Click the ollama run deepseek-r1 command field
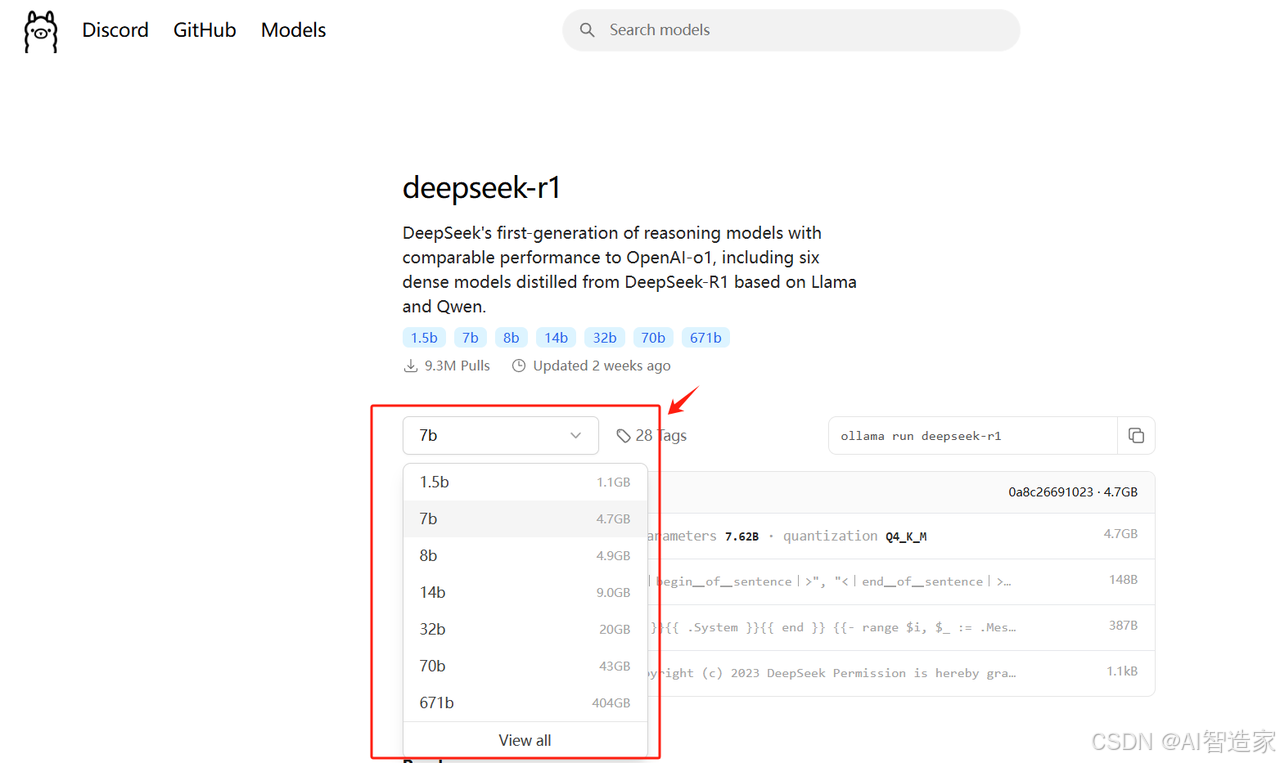Screen dimensions: 1280x763 [973, 436]
